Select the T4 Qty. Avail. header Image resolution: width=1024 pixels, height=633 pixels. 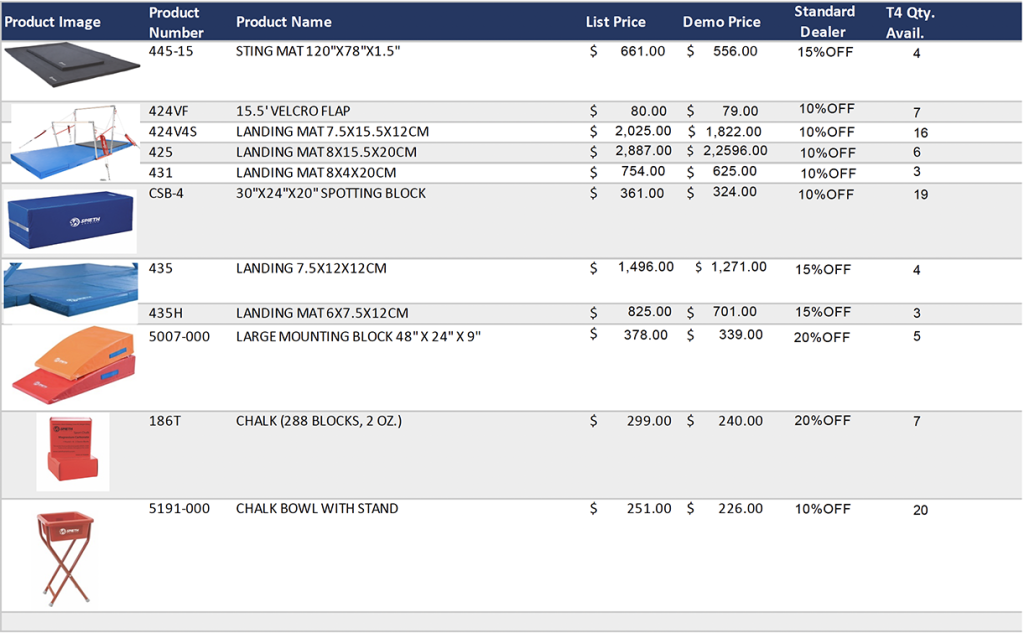point(910,22)
